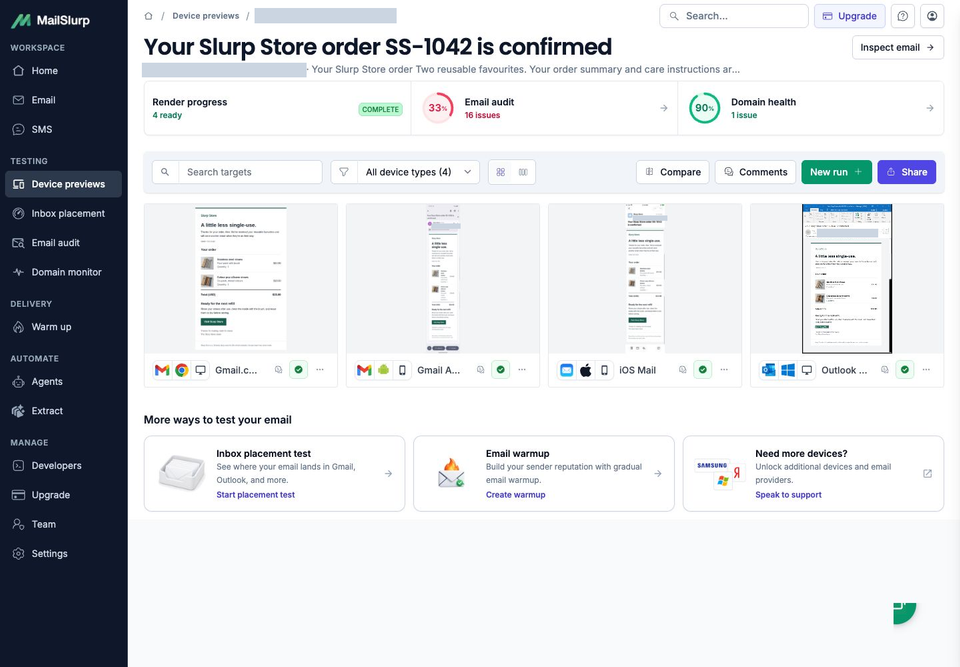Toggle green check on iOS Mail card

coord(702,370)
